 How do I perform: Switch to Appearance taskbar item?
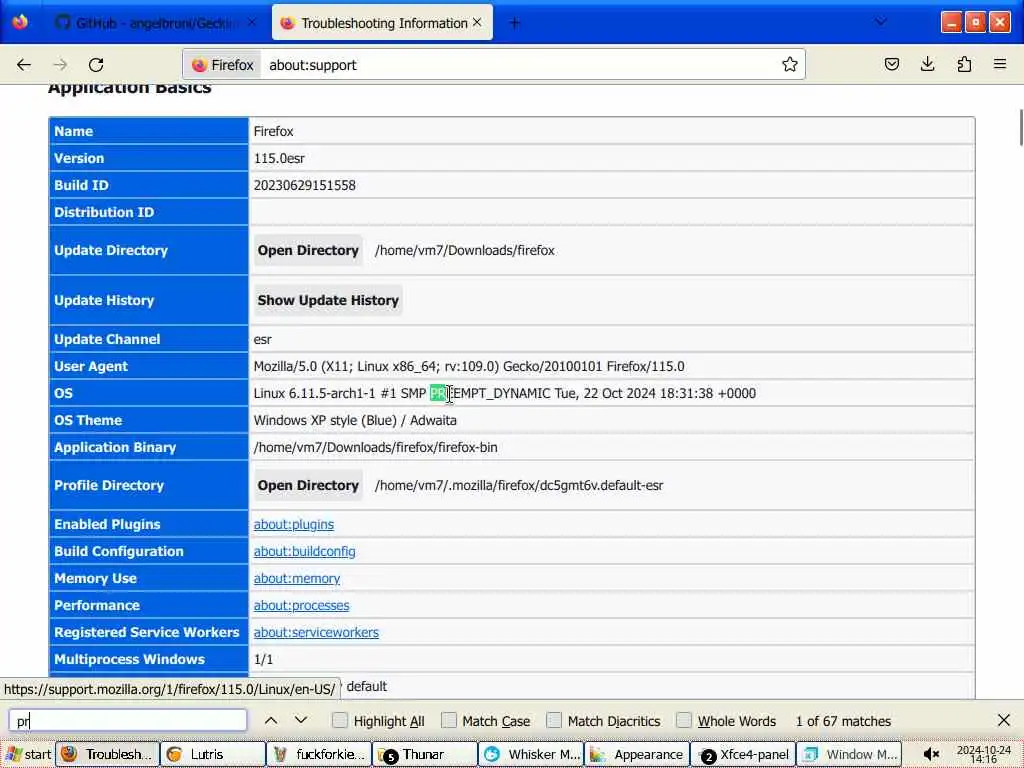click(637, 754)
